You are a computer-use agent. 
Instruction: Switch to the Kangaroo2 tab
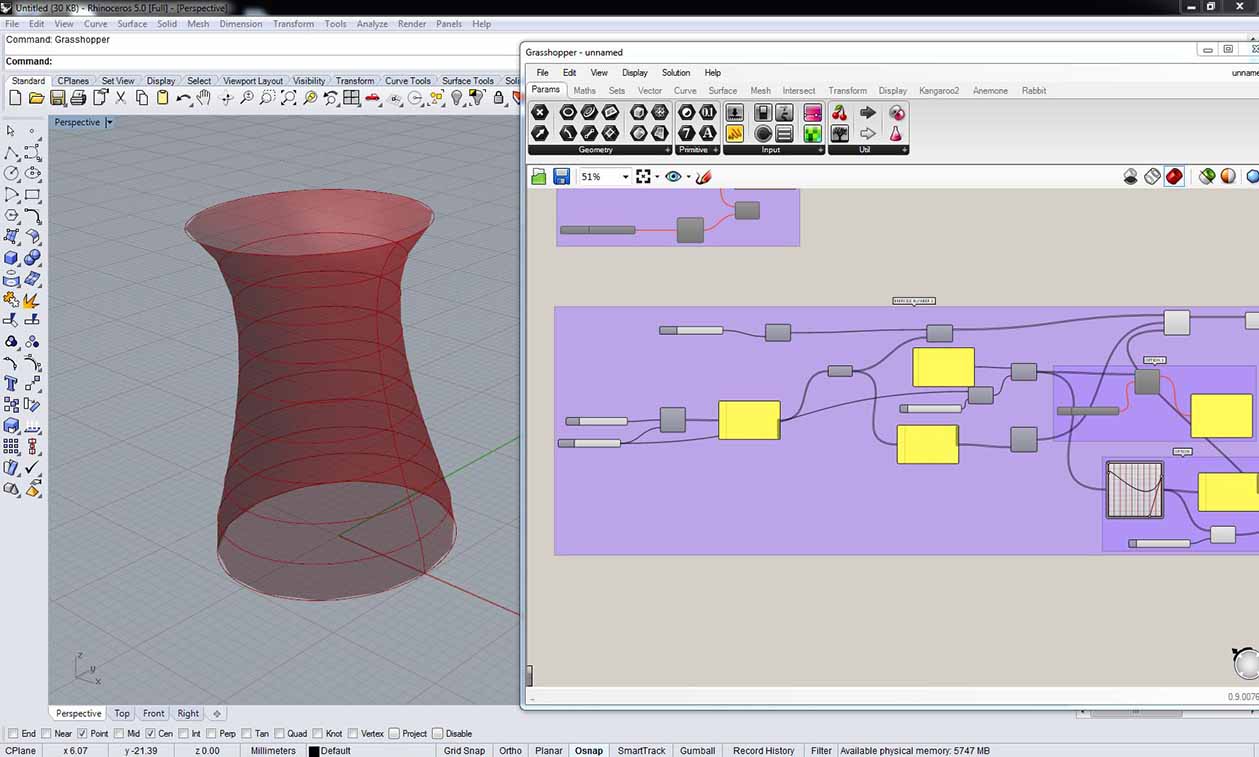click(x=939, y=91)
